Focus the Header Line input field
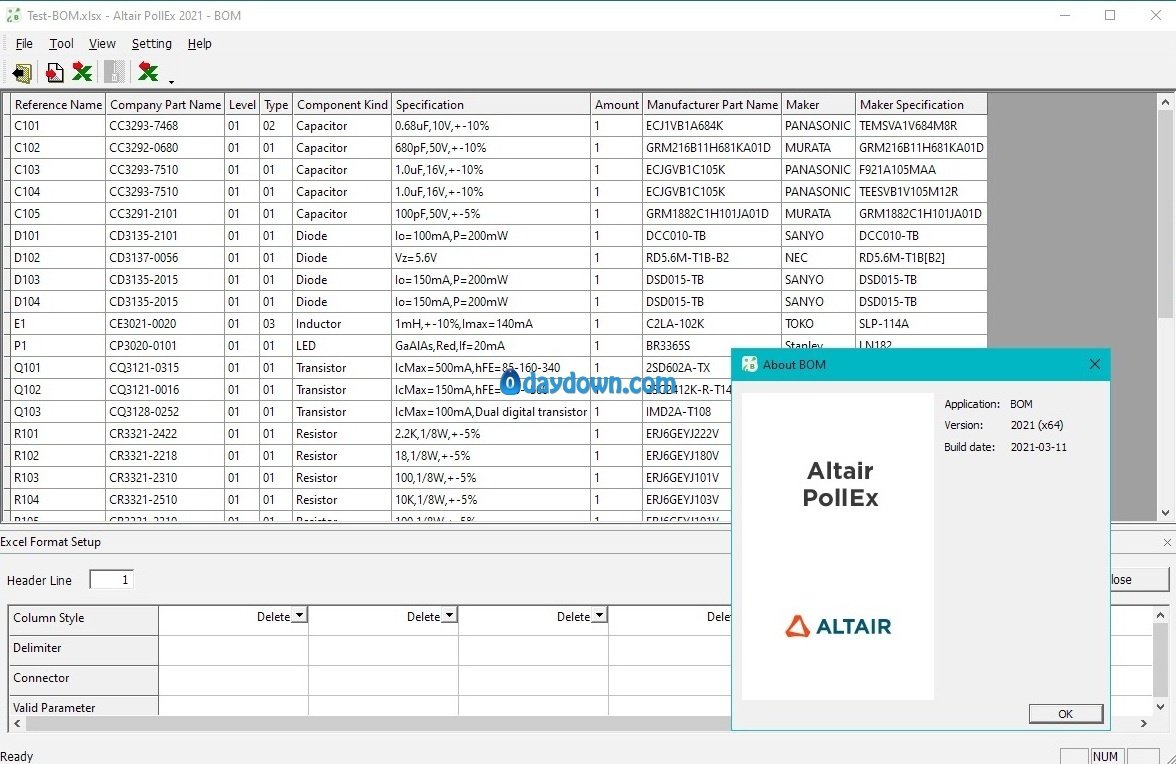 (x=111, y=580)
